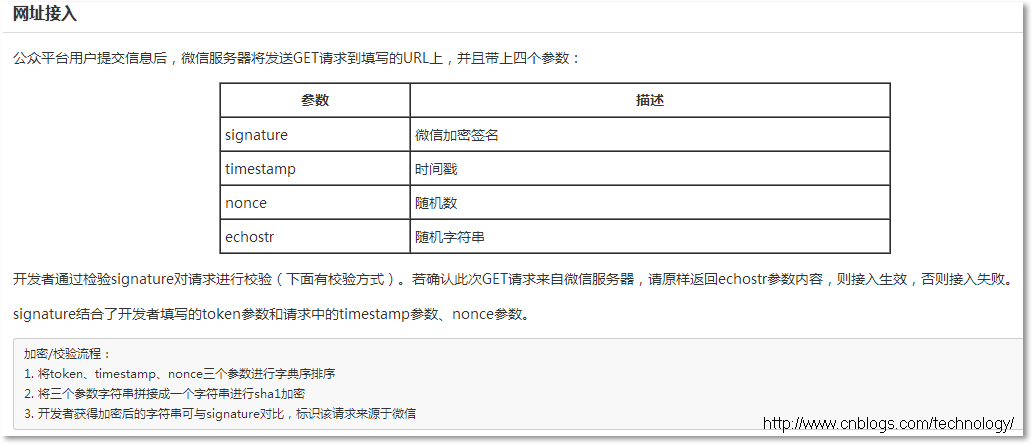Select the 参数 table column header
Image resolution: width=1032 pixels, height=444 pixels.
click(x=315, y=100)
